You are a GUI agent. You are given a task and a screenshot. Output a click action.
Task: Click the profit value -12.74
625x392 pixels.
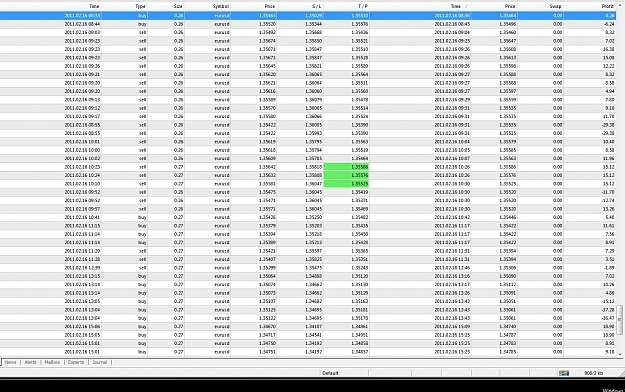[608, 201]
